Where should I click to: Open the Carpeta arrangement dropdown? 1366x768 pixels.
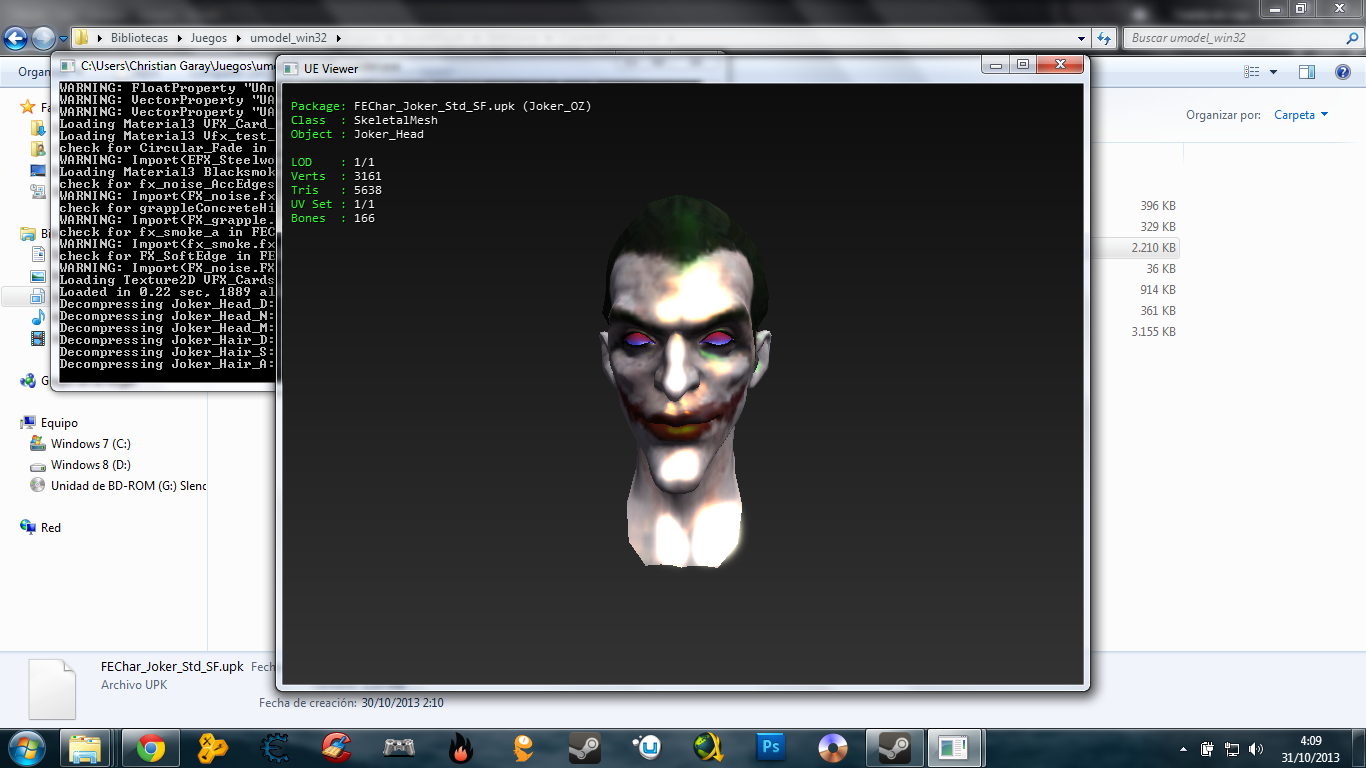tap(1301, 115)
